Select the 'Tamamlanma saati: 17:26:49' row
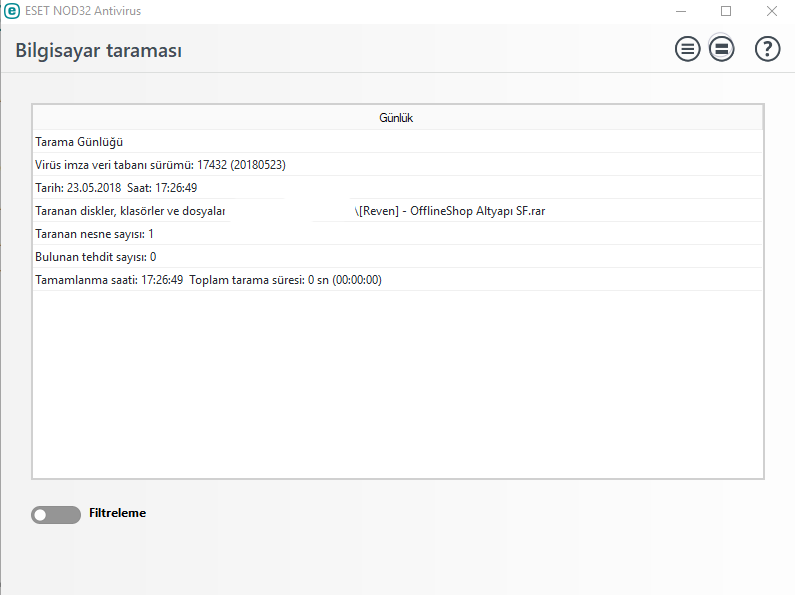This screenshot has height=595, width=795. coord(398,279)
